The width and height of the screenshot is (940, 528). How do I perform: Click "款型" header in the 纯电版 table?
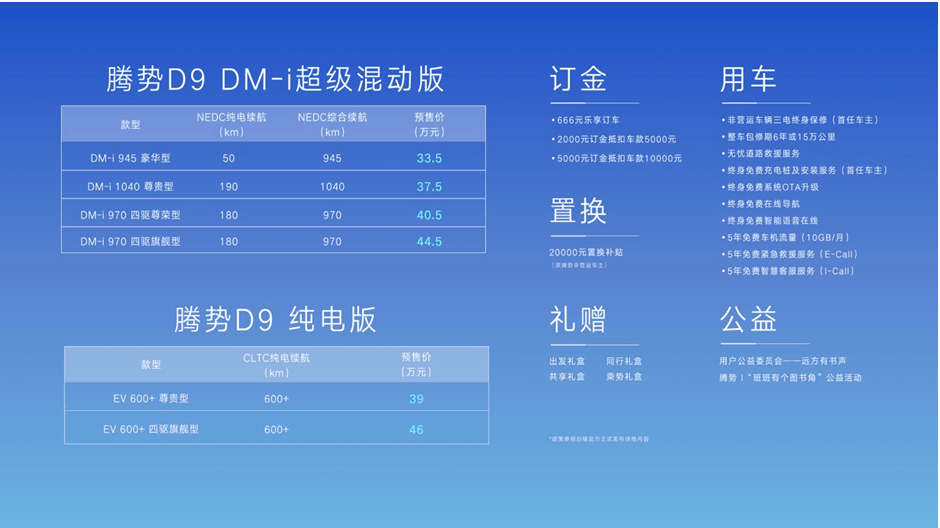pos(150,364)
